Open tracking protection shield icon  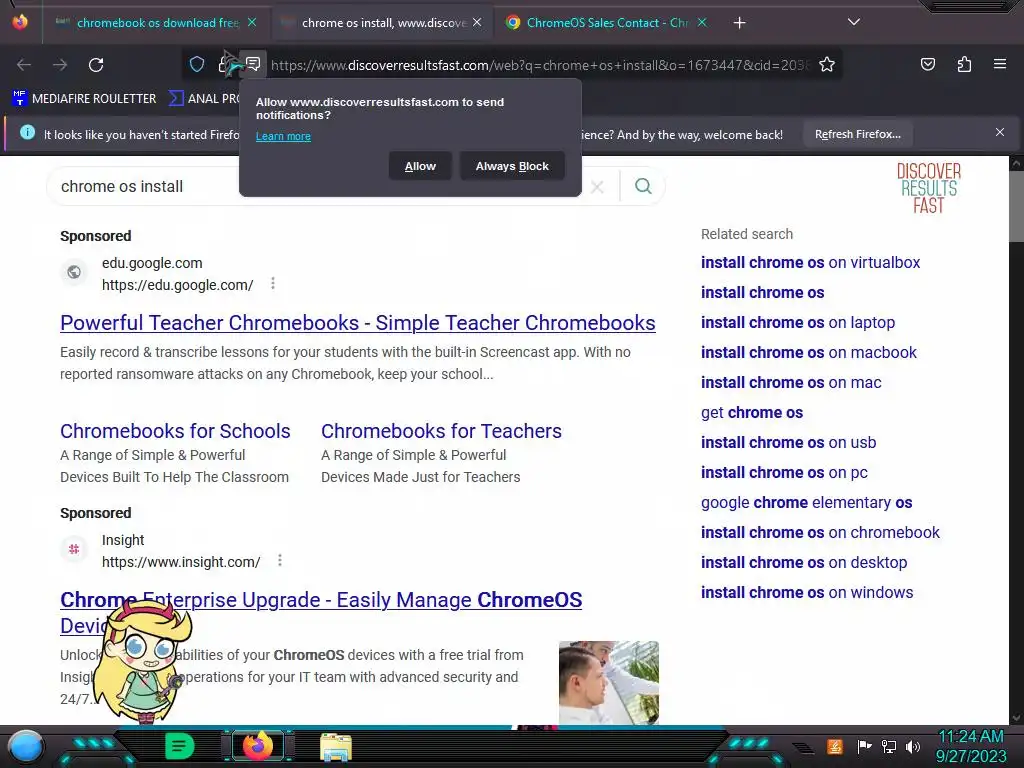tap(197, 64)
